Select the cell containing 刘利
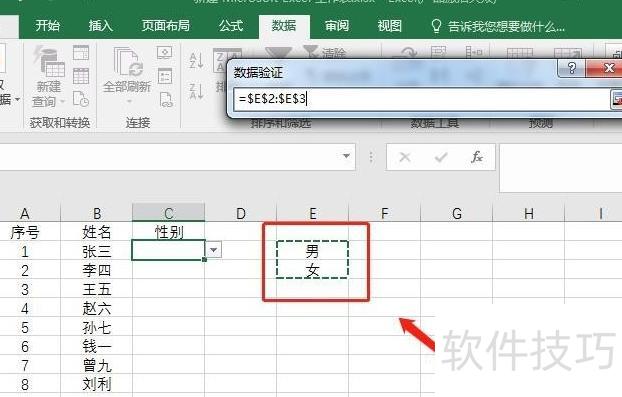Screen dimensions: 622x397 tap(96, 384)
